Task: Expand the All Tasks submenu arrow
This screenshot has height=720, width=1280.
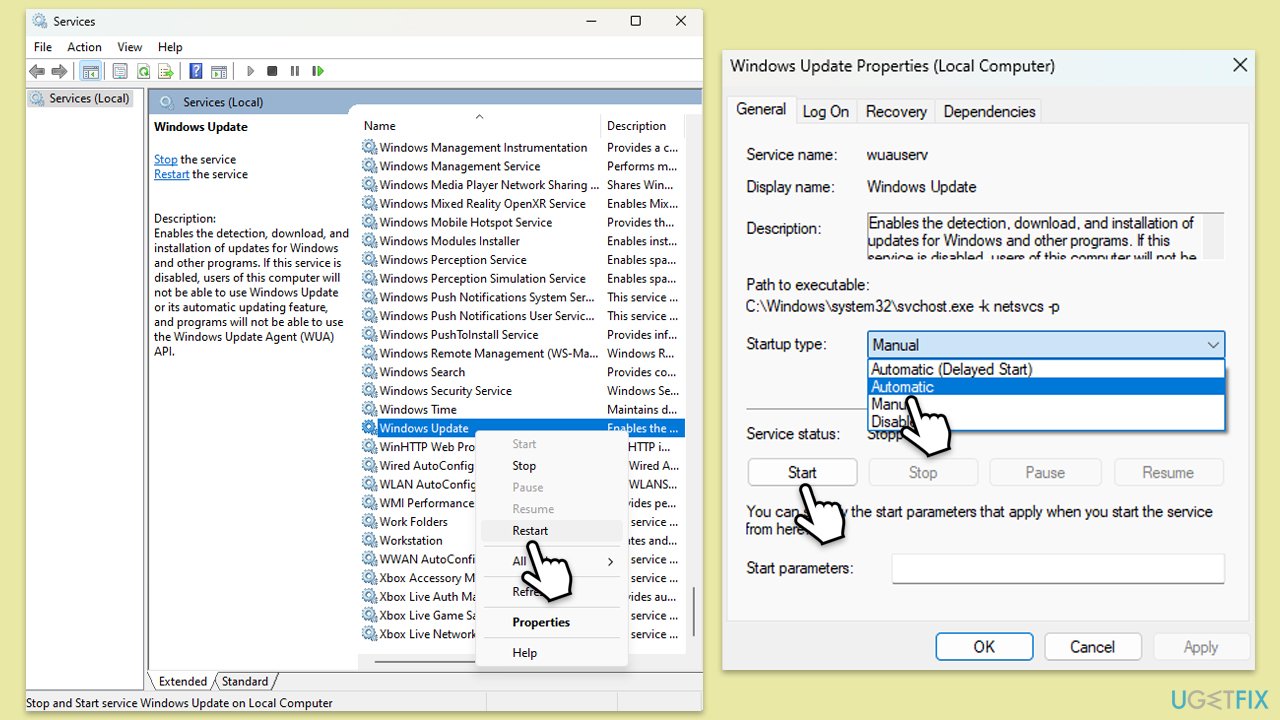Action: (610, 562)
